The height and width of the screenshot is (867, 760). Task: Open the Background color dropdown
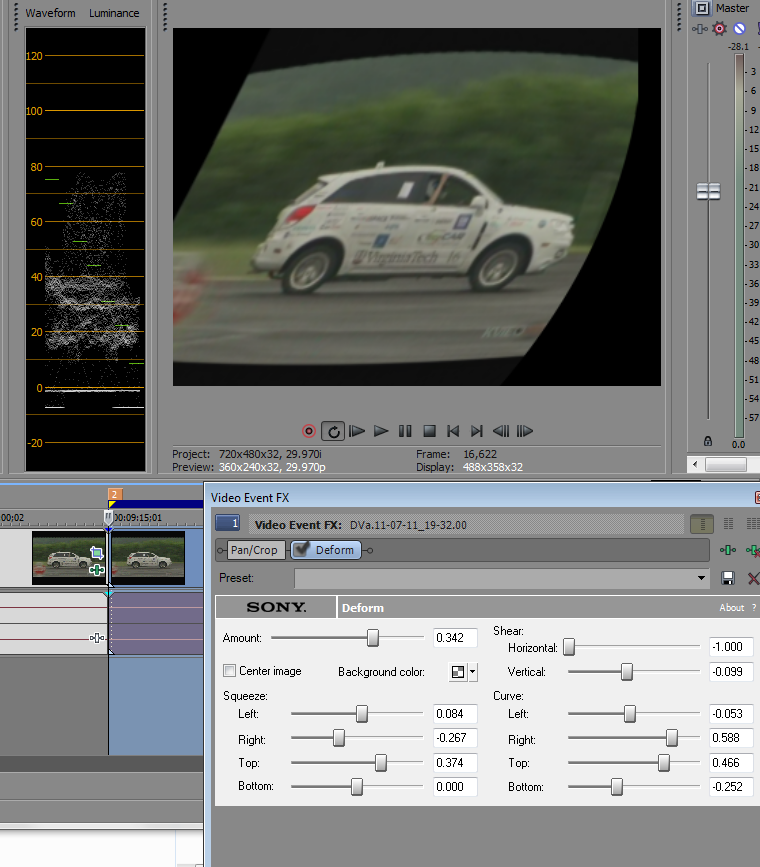click(x=472, y=672)
